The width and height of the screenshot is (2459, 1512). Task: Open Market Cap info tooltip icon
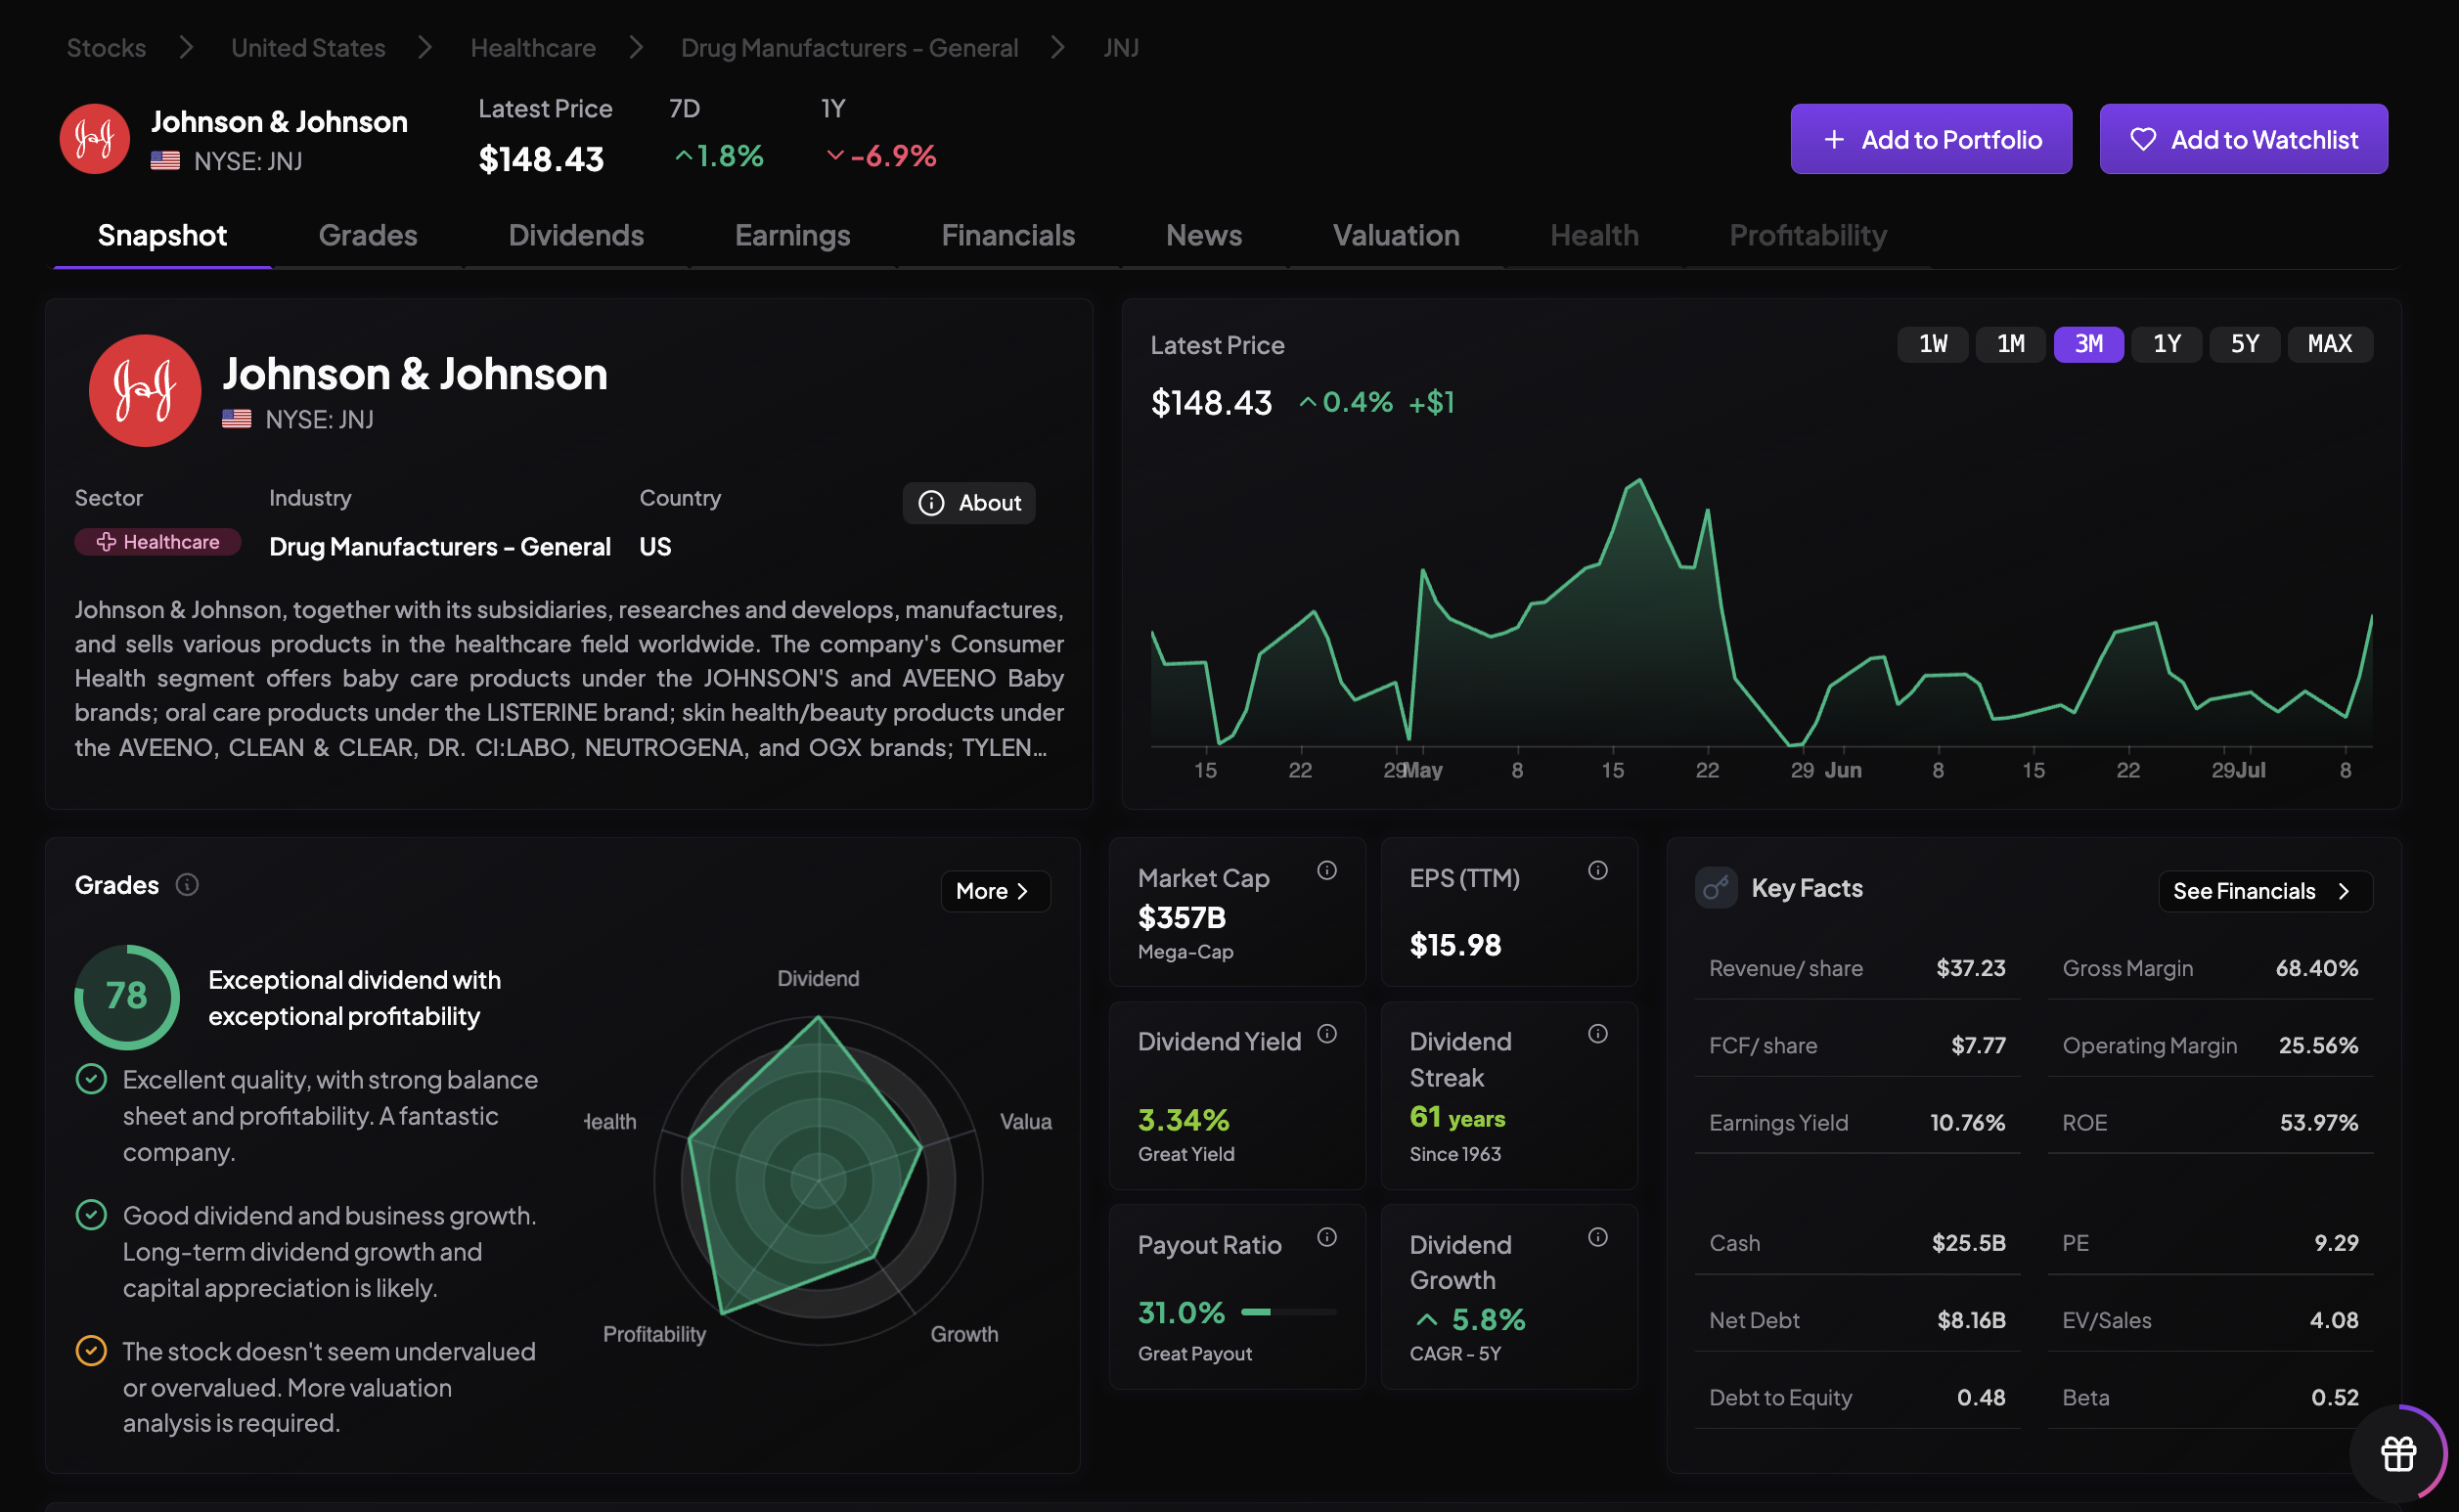(x=1326, y=871)
